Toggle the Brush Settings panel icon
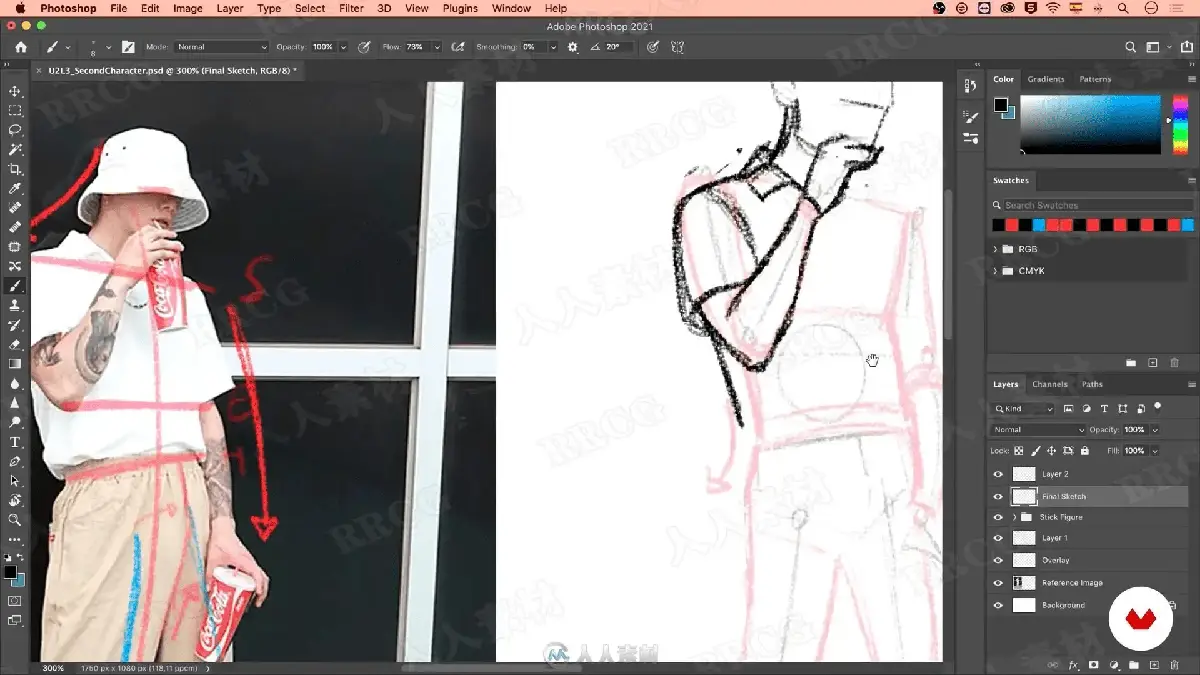Image resolution: width=1200 pixels, height=675 pixels. tap(128, 47)
